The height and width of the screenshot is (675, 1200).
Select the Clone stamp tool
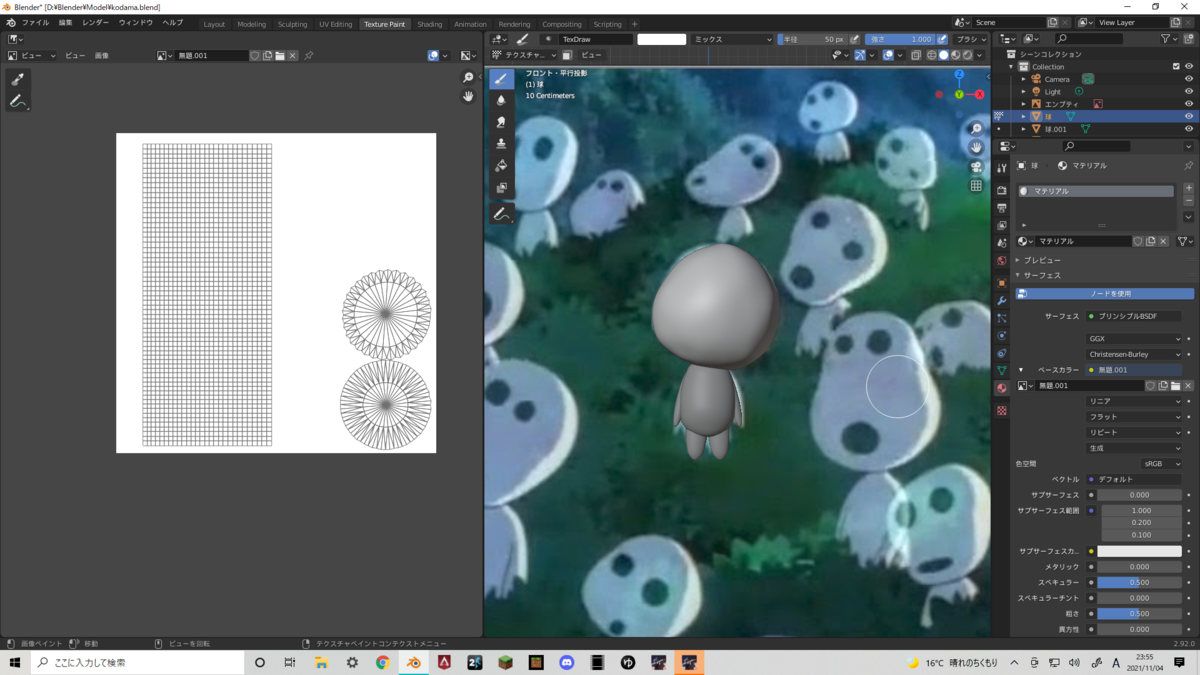[501, 144]
